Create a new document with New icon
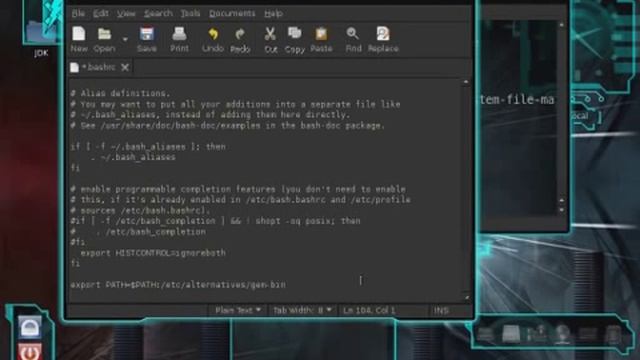Image resolution: width=640 pixels, height=360 pixels. point(79,39)
